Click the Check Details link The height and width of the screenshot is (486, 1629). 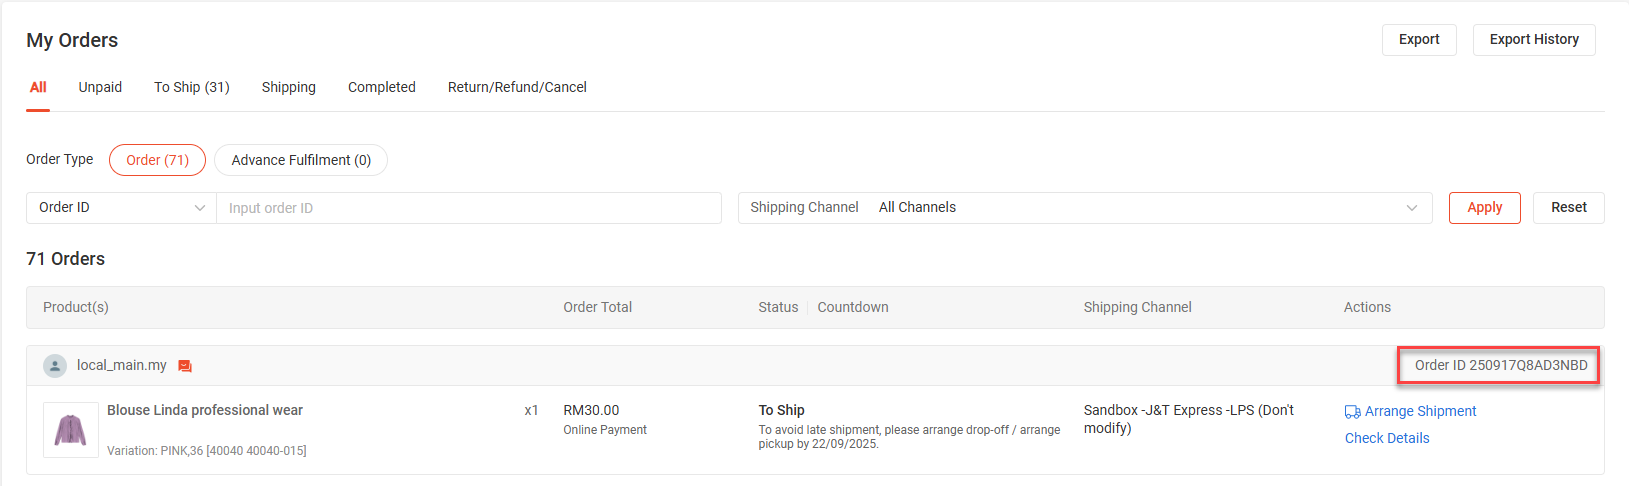1387,438
